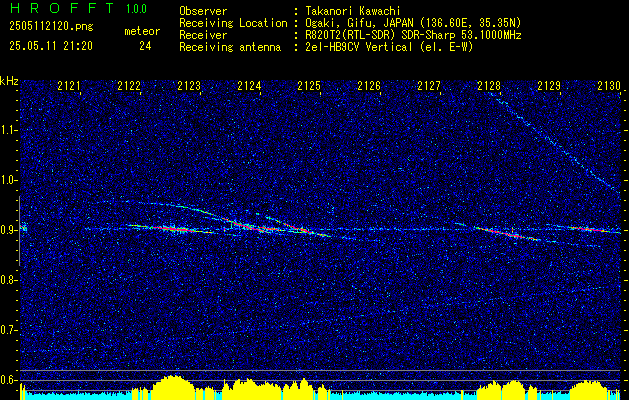Click the Receiver field label
Viewport: 629px width, 400px height.
click(x=203, y=35)
